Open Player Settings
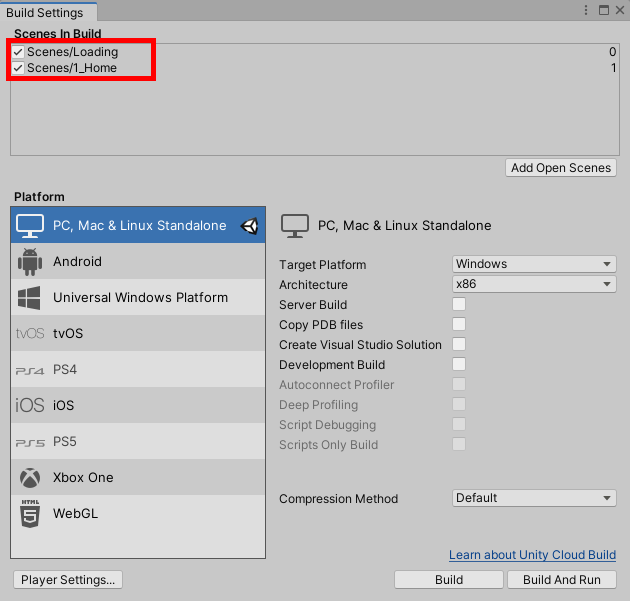The image size is (630, 601). pyautogui.click(x=68, y=580)
